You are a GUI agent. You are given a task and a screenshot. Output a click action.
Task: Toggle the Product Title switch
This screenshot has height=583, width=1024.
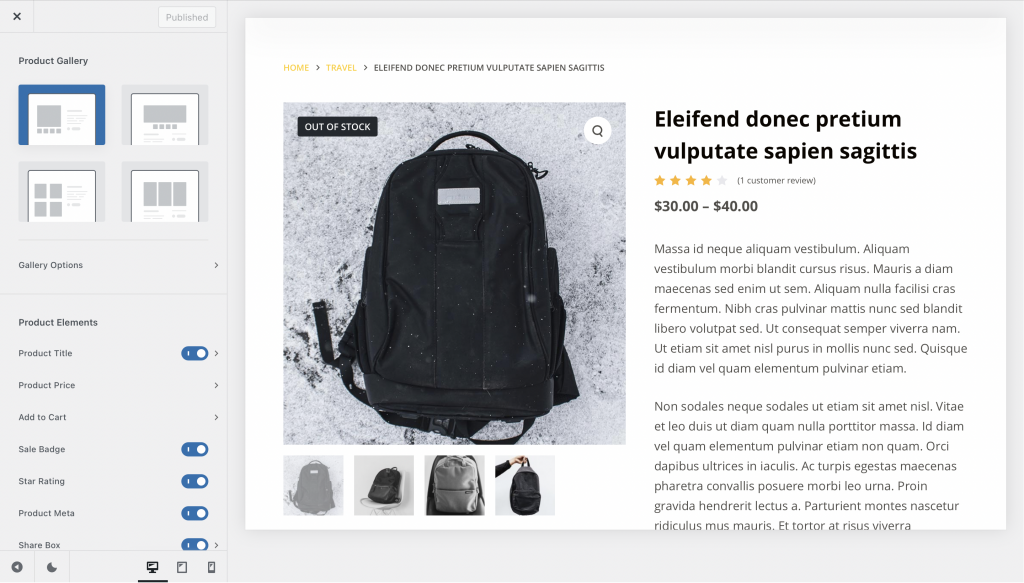194,353
